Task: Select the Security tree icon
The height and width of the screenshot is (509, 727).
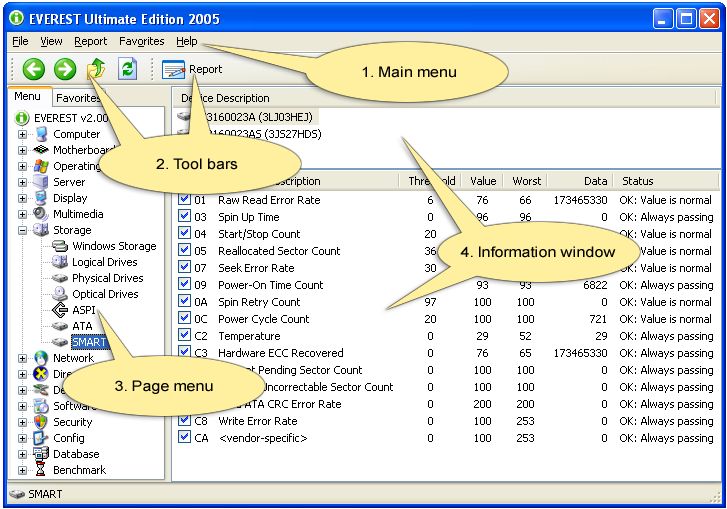Action: [x=41, y=422]
